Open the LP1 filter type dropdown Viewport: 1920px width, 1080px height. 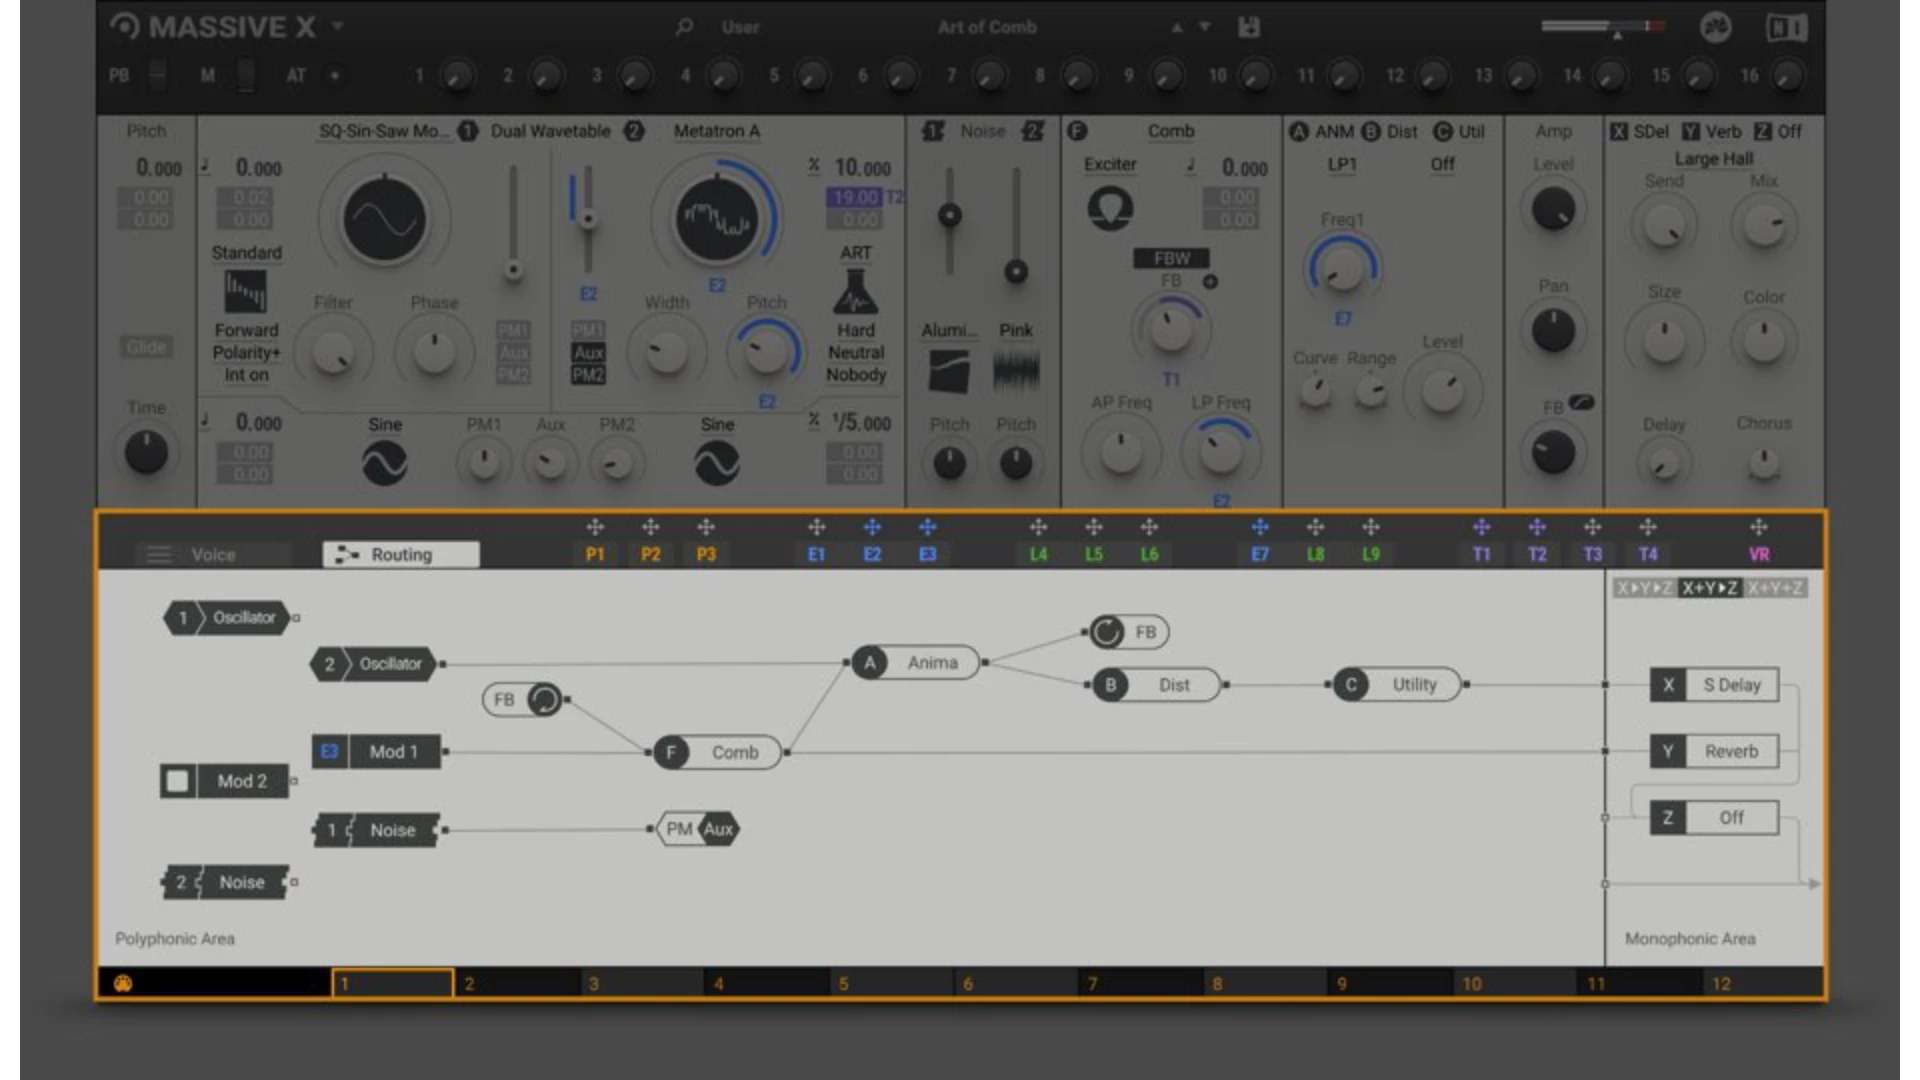pos(1342,164)
